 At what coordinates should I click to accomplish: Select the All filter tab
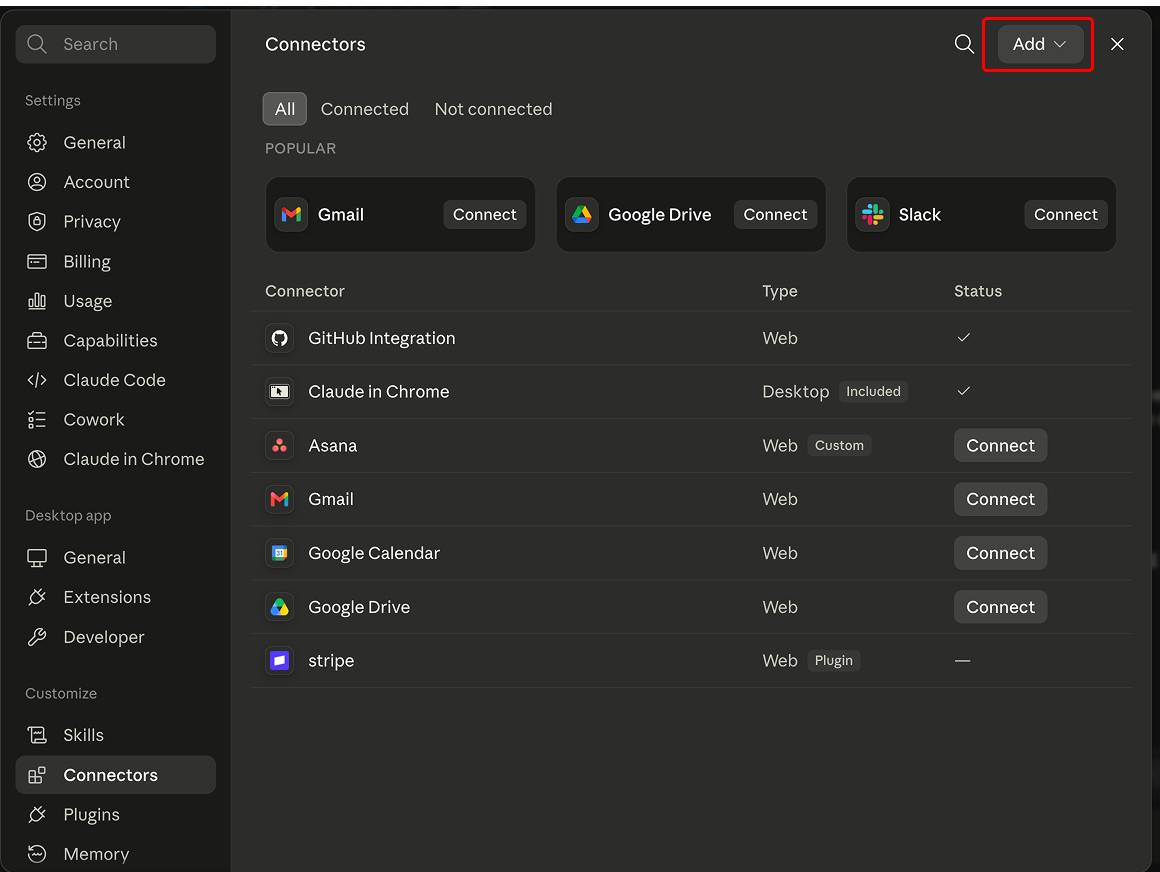click(285, 109)
